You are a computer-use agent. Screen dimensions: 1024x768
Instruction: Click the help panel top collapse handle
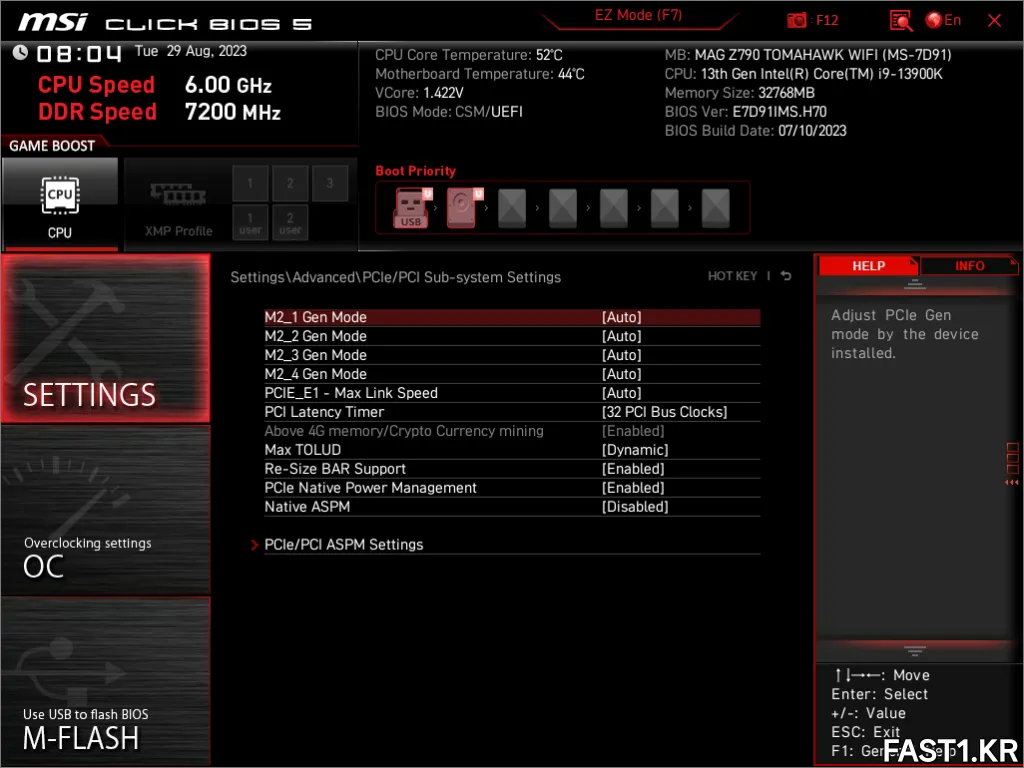click(x=914, y=283)
